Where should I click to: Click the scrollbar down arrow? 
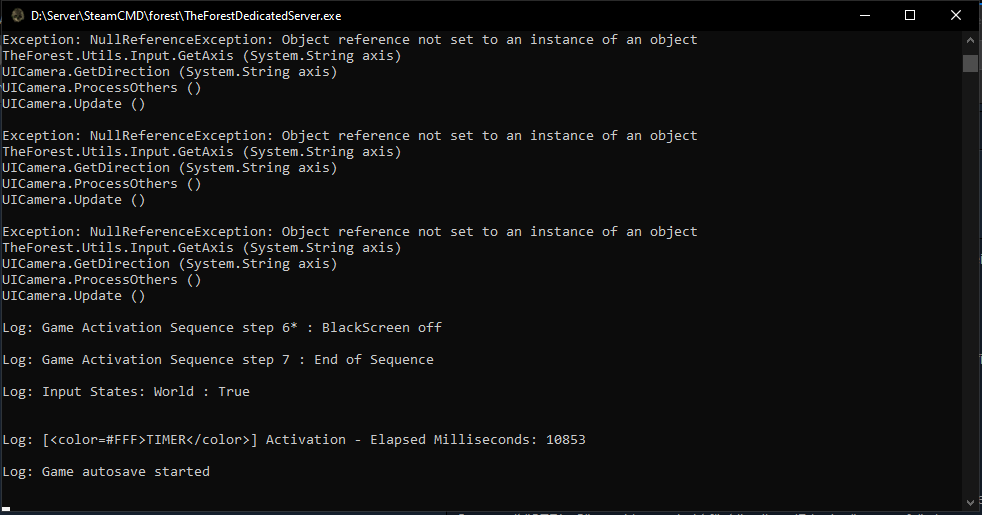(970, 500)
